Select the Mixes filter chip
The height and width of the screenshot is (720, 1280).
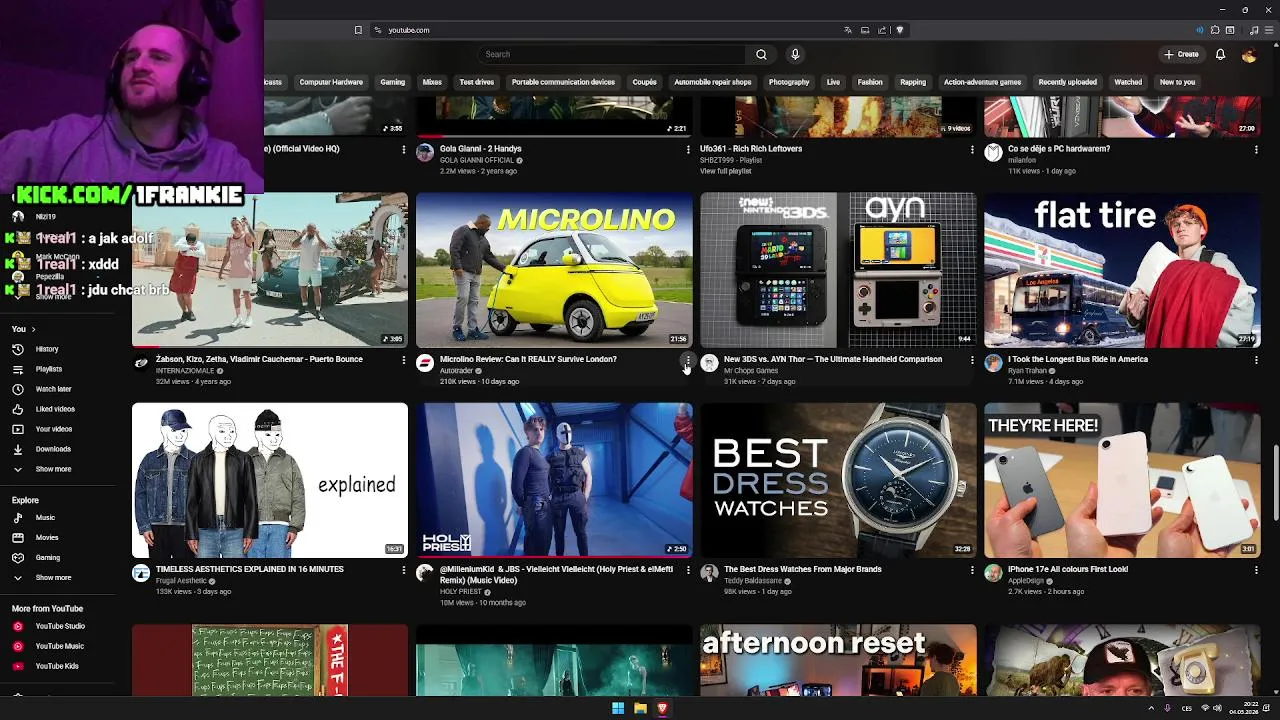432,82
